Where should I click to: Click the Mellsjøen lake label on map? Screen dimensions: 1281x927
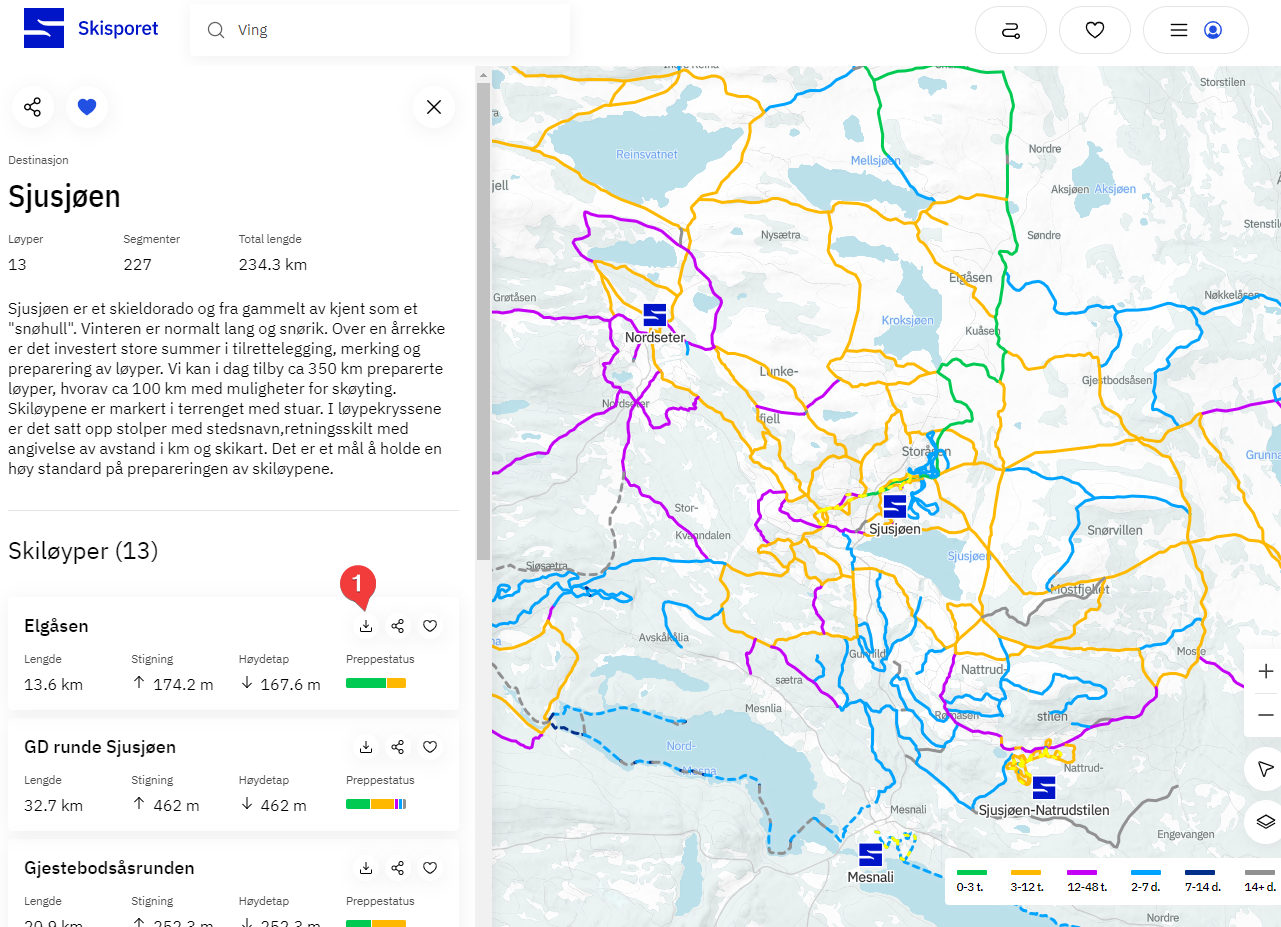click(x=875, y=160)
